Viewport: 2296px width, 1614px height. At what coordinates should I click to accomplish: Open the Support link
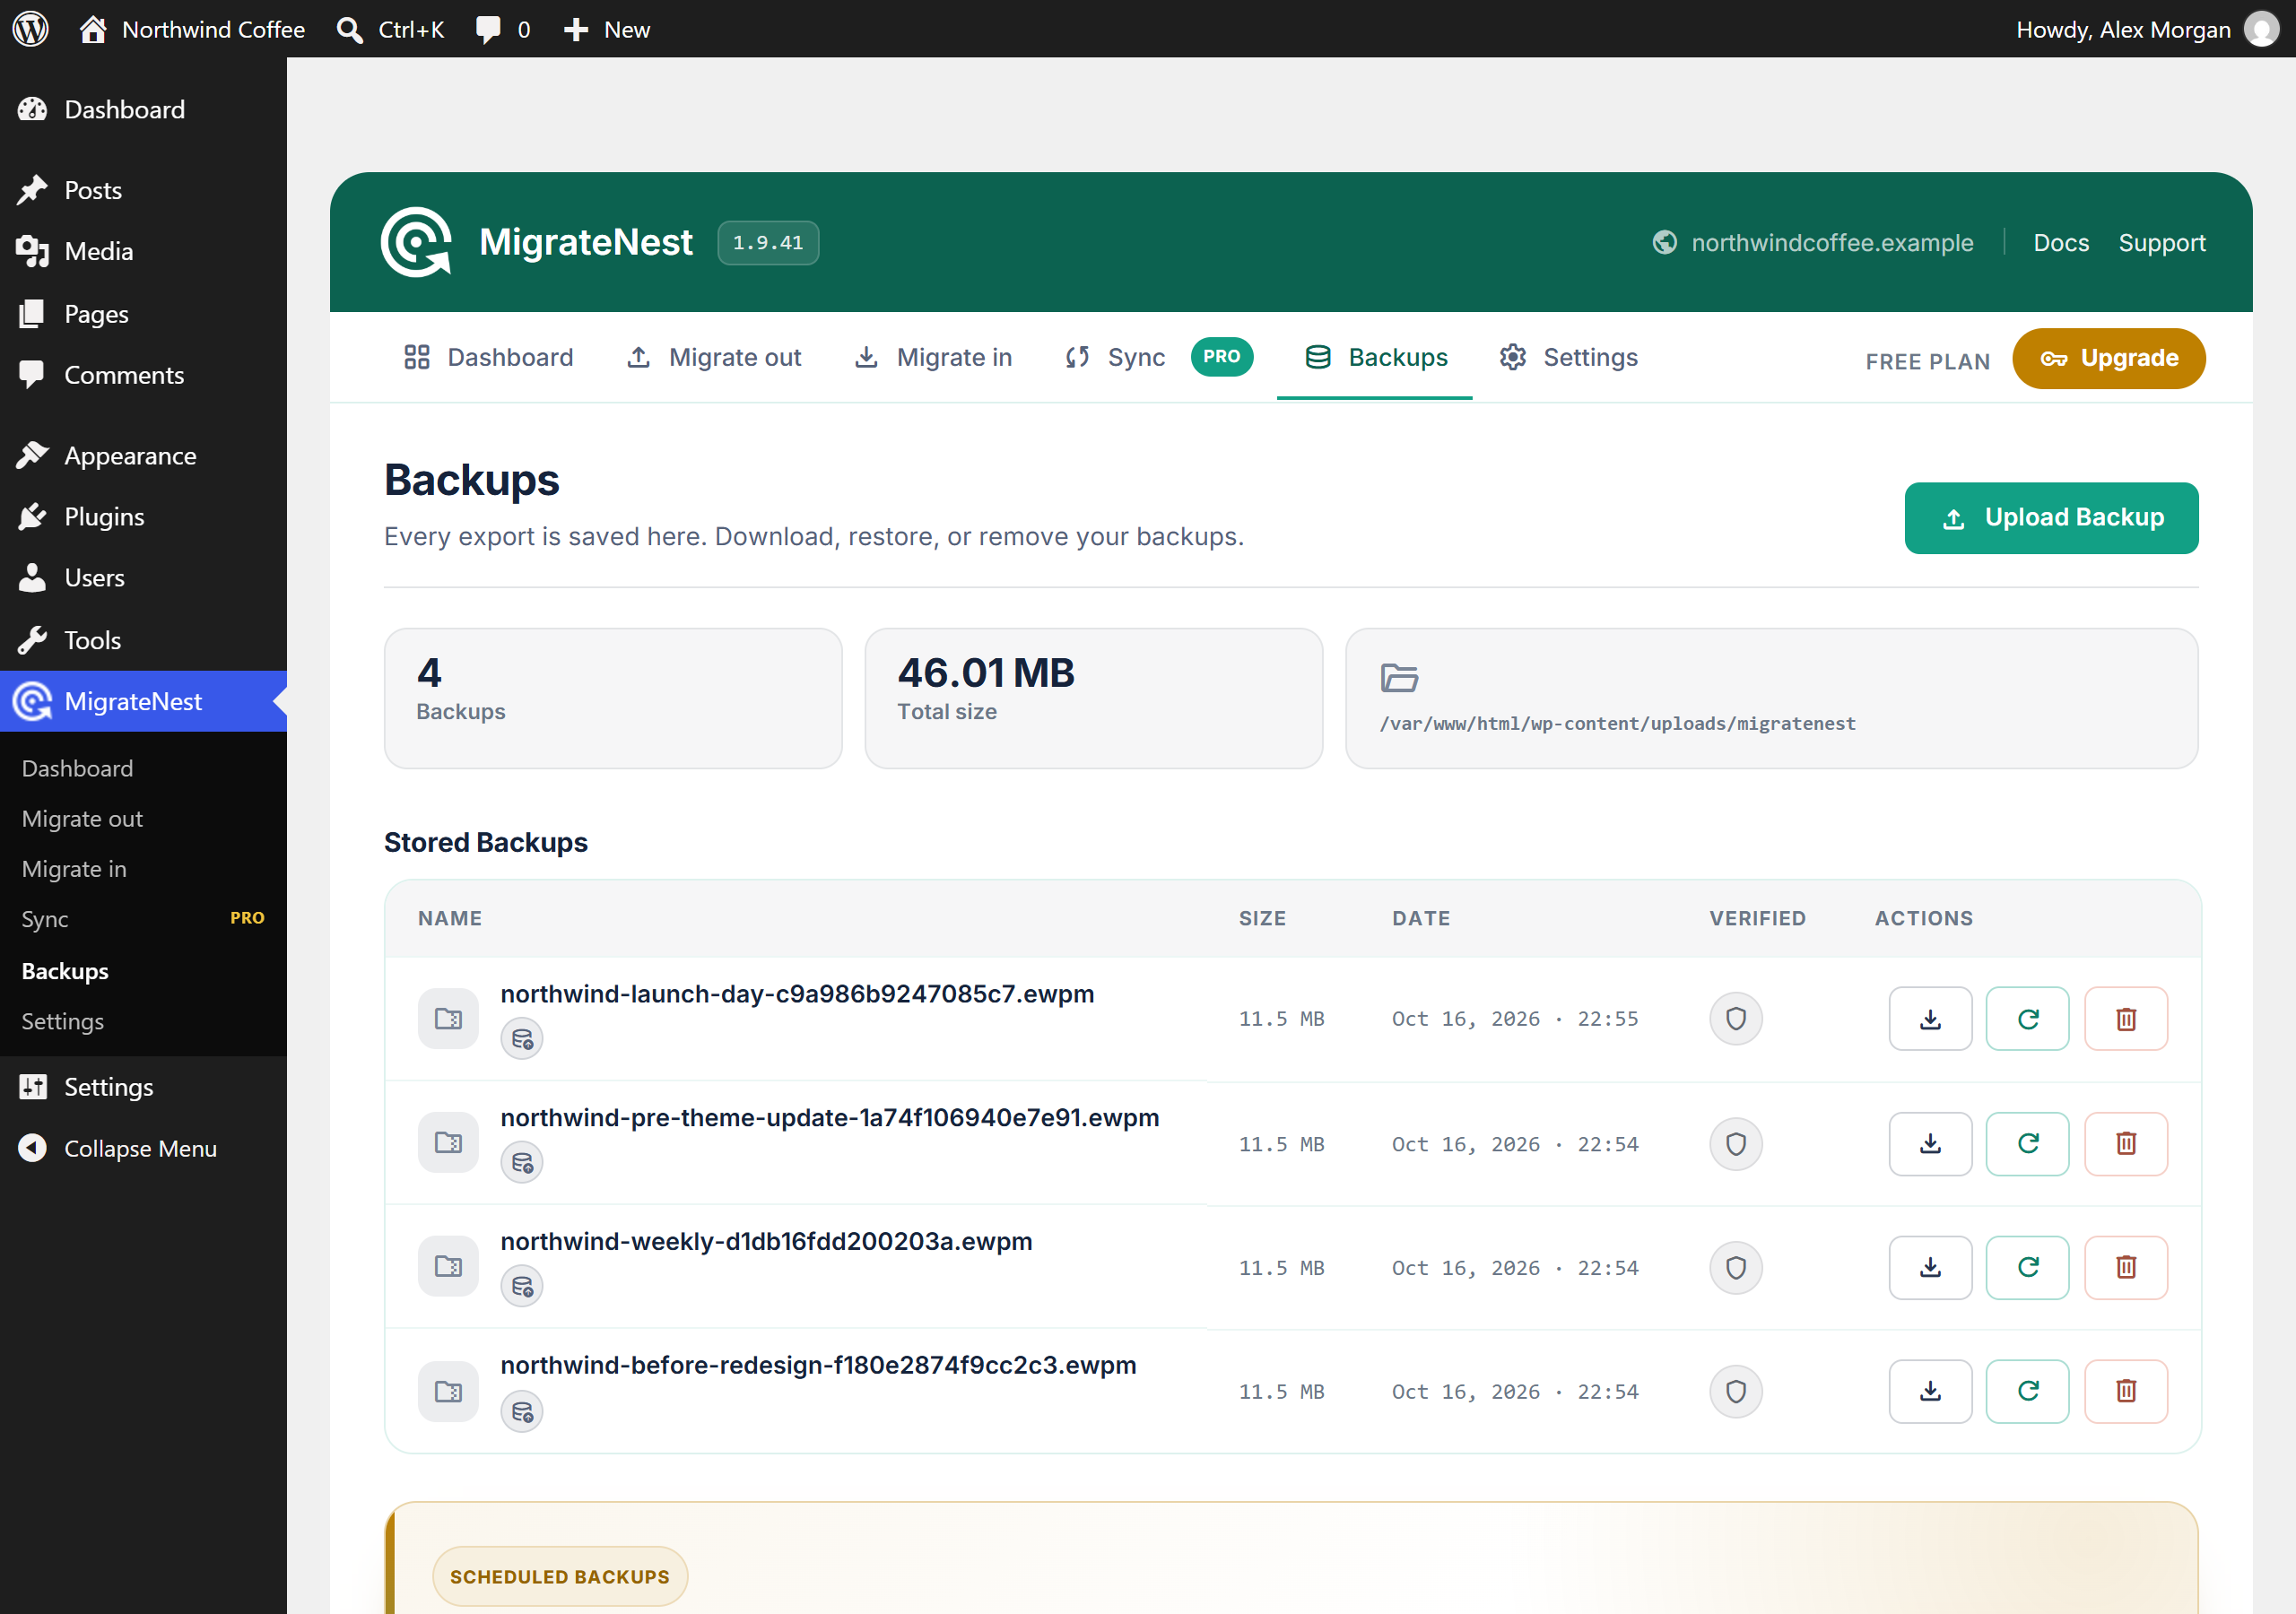pos(2161,243)
